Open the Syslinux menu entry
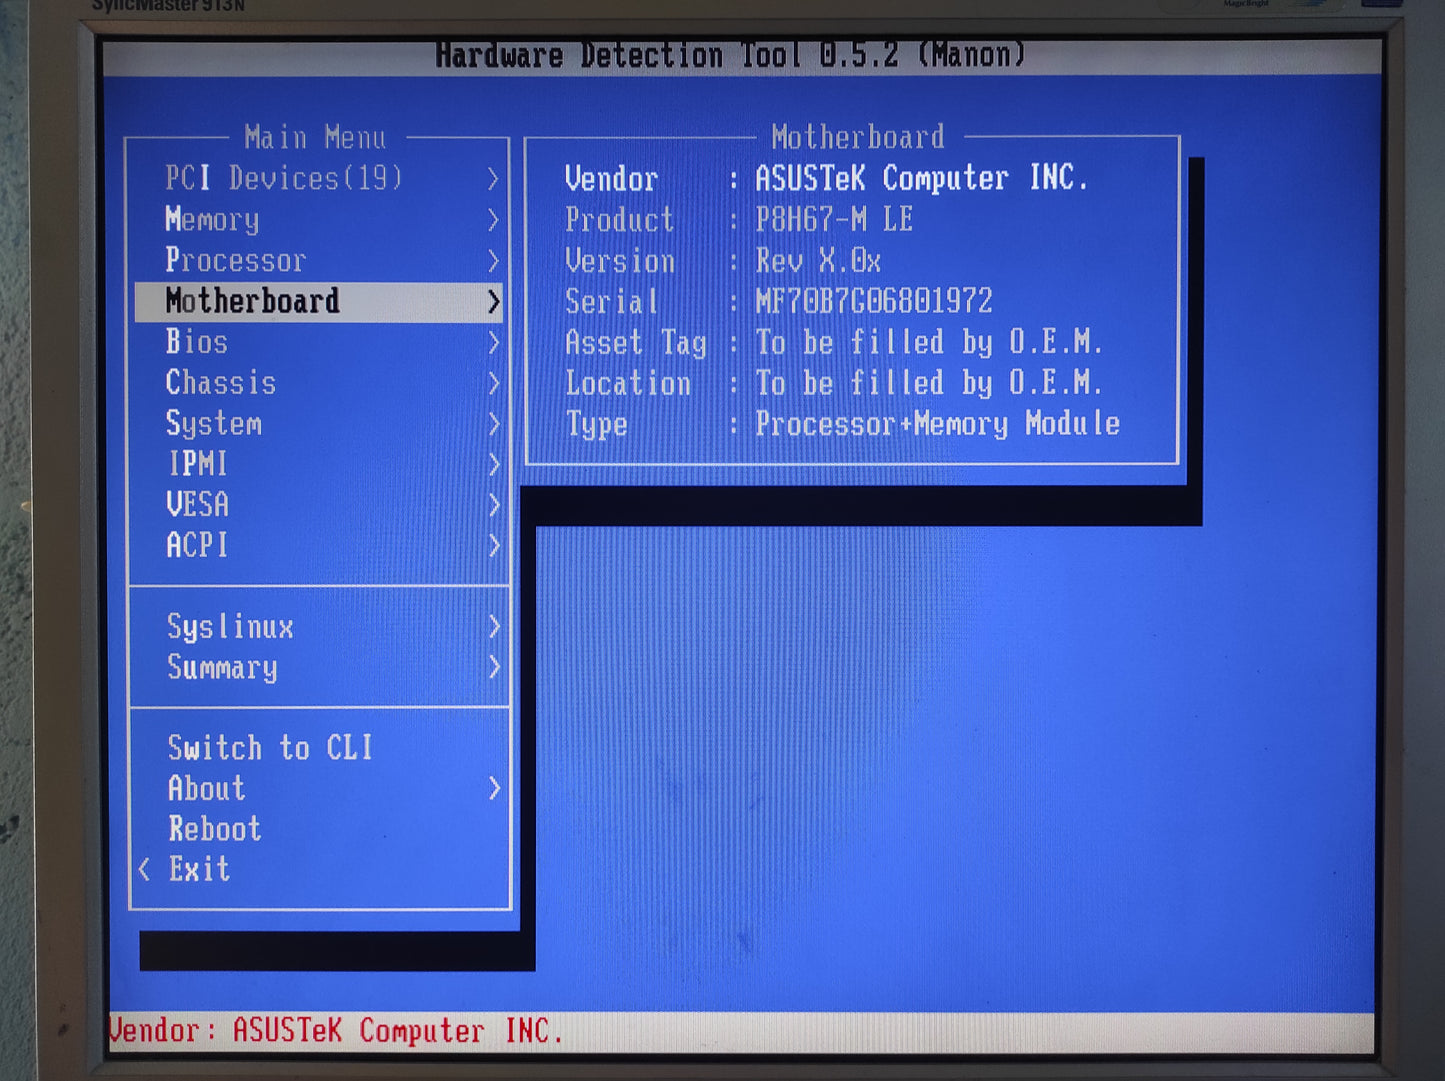 [x=230, y=627]
